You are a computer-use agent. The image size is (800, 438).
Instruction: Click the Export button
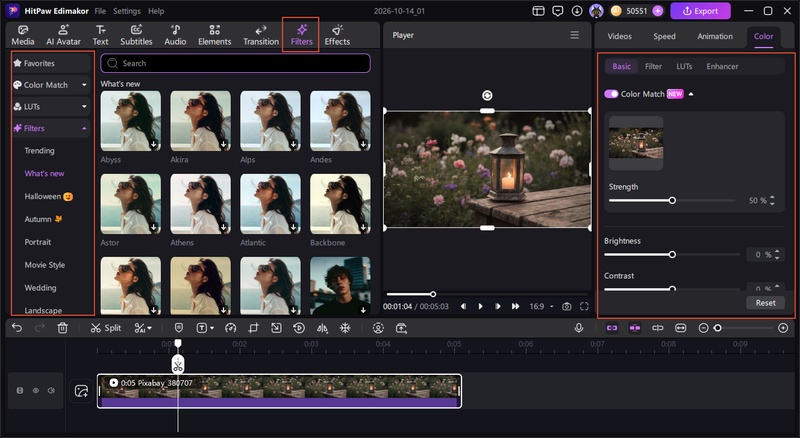point(700,11)
